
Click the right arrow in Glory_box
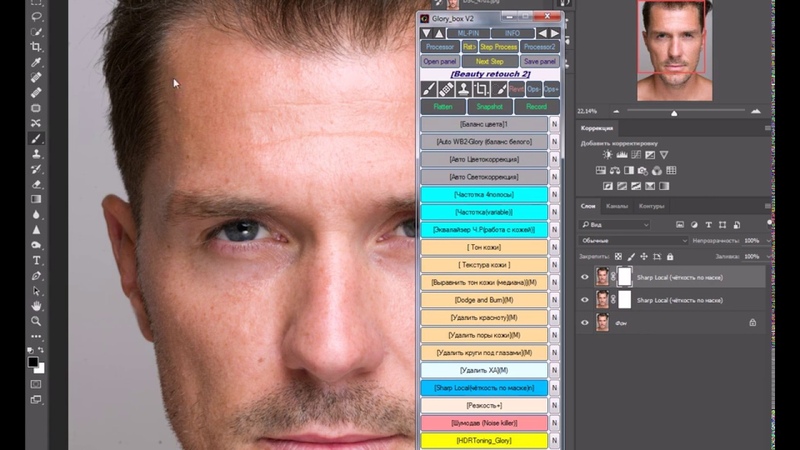[555, 33]
